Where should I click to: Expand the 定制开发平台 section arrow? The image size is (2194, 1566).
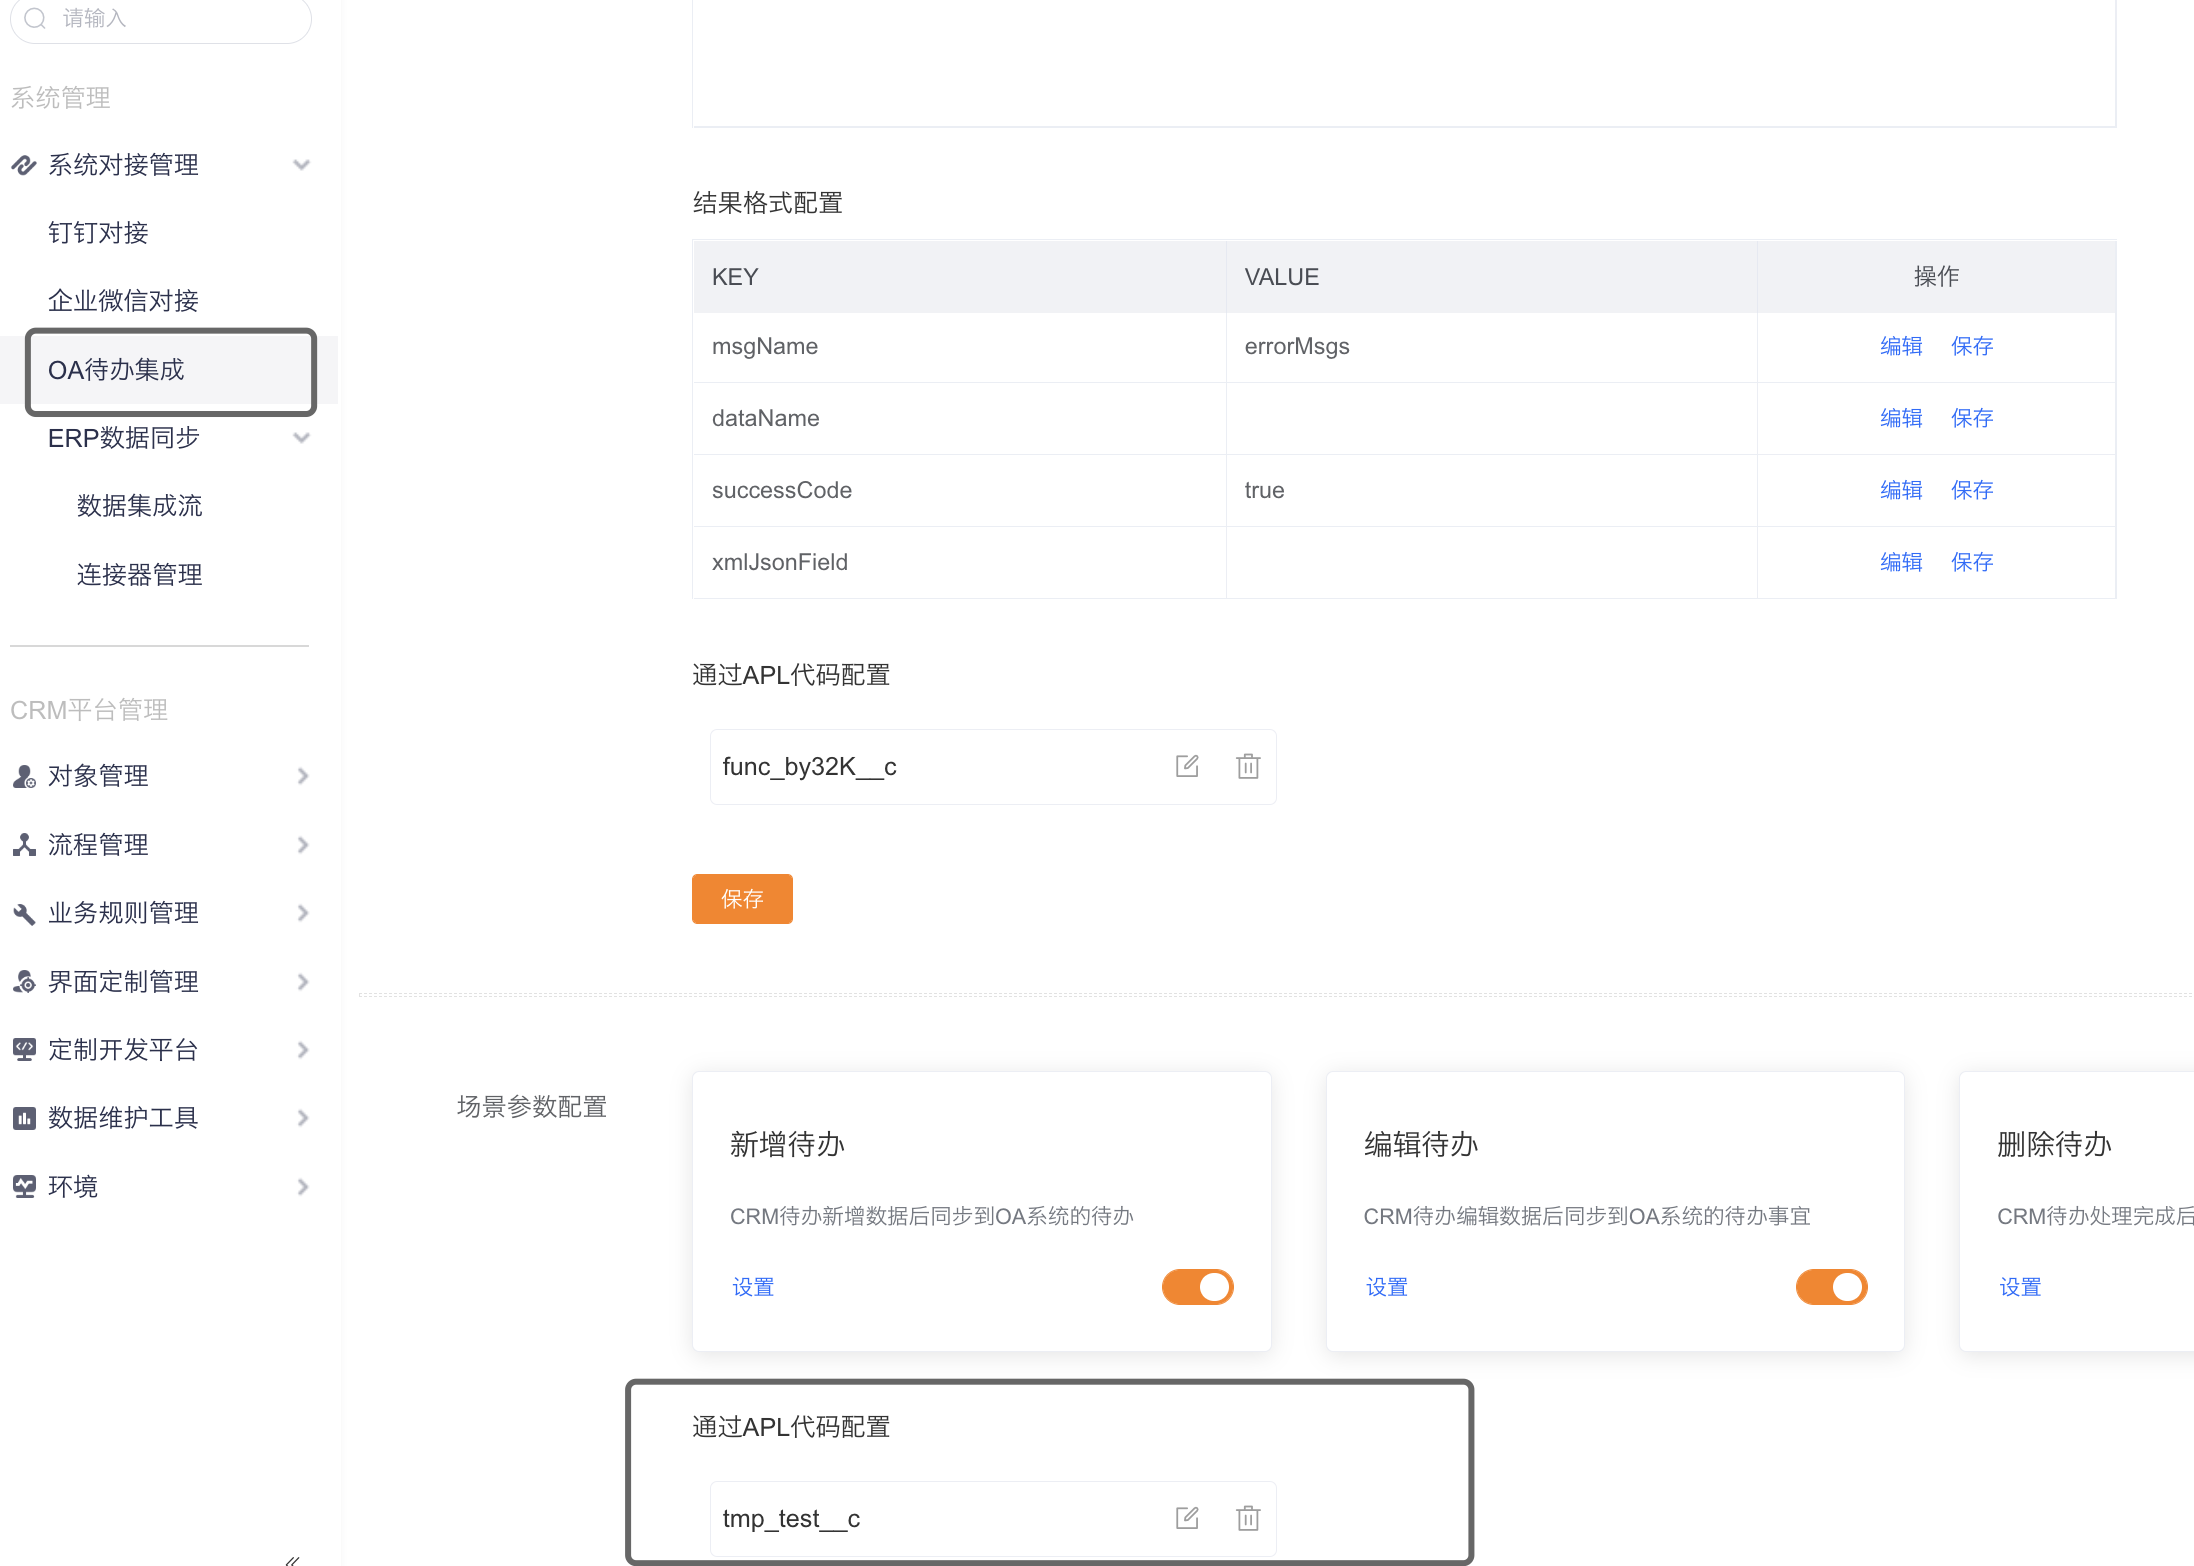[302, 1050]
